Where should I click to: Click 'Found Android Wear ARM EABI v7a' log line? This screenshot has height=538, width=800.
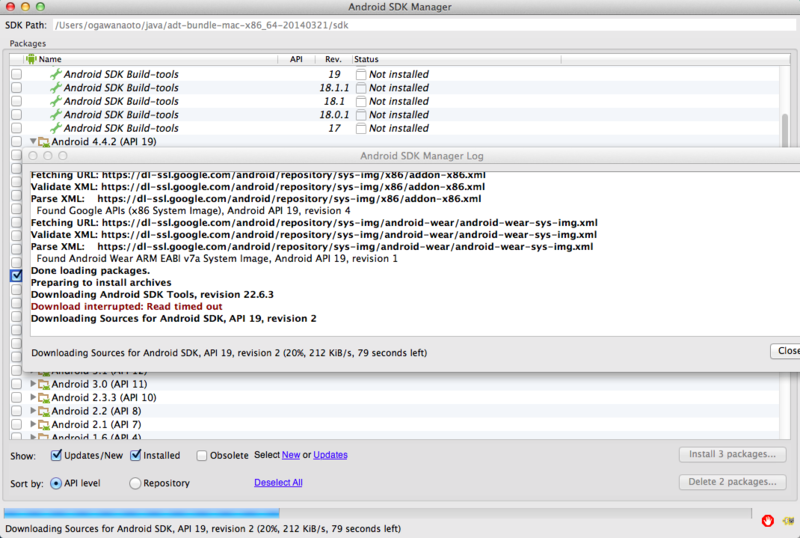click(217, 259)
